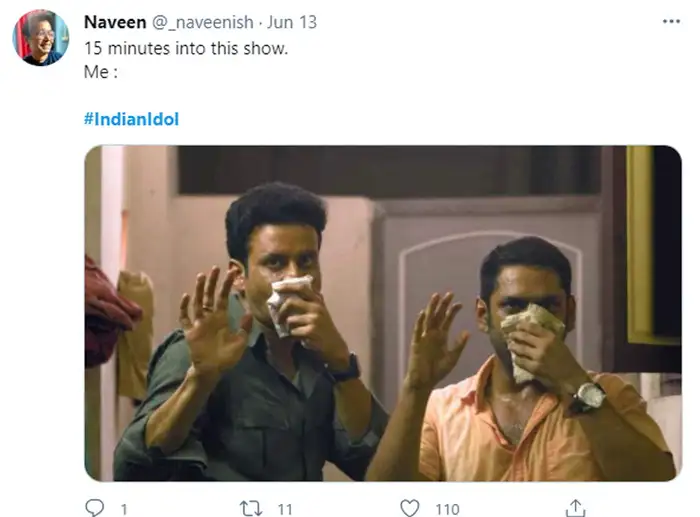This screenshot has height=517, width=700.
Task: Click the reply count showing 1
Action: 124,510
